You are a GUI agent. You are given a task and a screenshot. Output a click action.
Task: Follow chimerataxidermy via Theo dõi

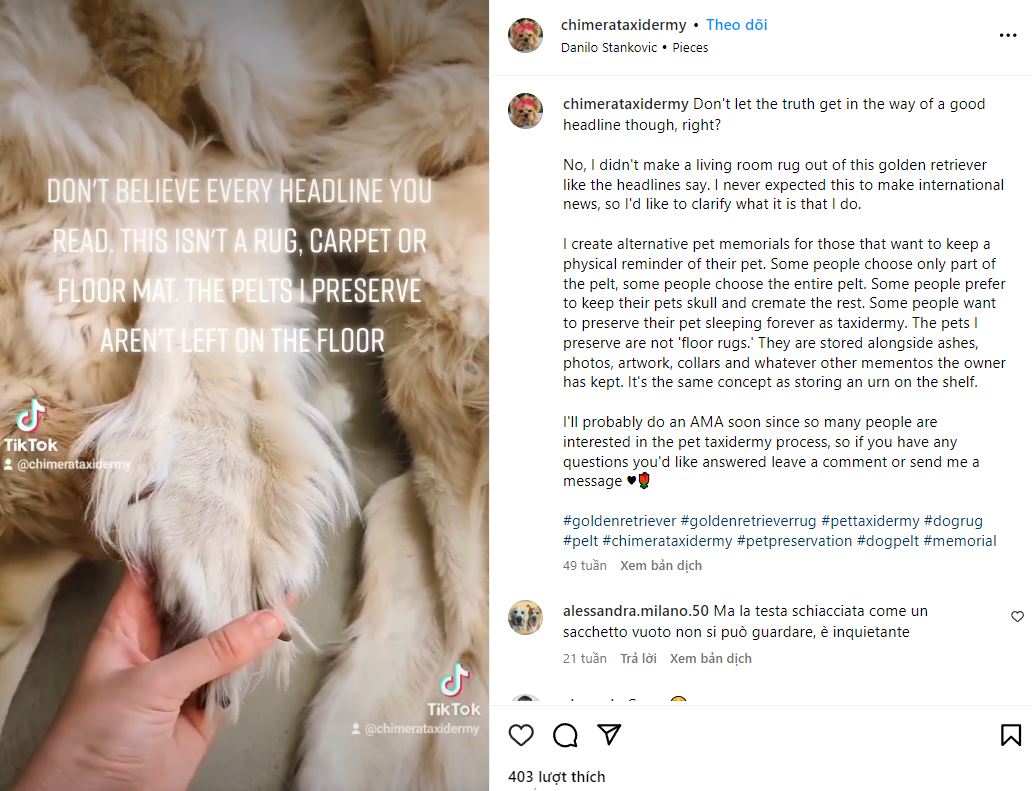pos(736,25)
